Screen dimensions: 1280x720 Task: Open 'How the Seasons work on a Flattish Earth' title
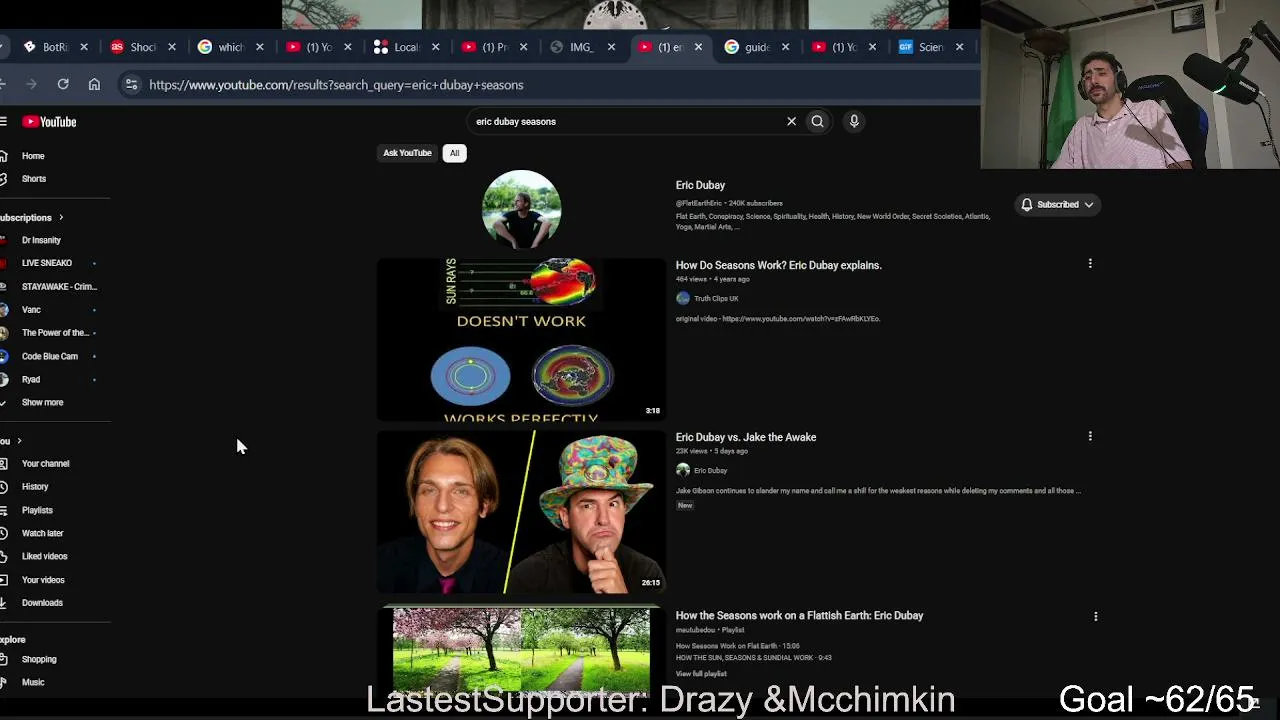click(x=800, y=616)
